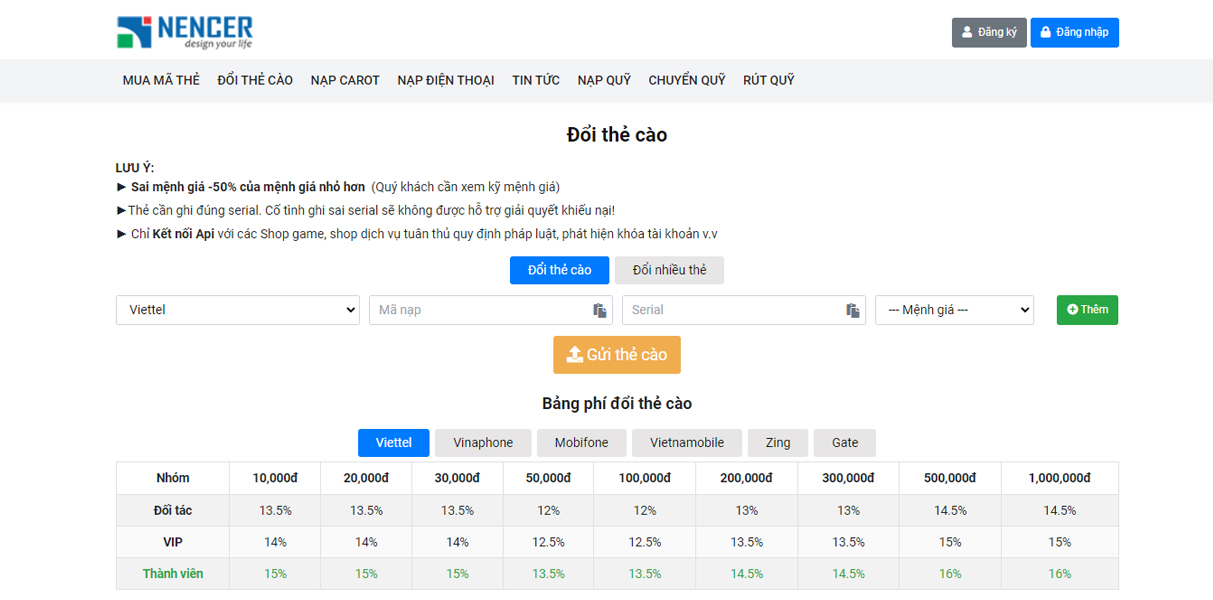Image resolution: width=1213 pixels, height=600 pixels.
Task: Click paste icon in Mã nạp field
Action: pos(599,310)
